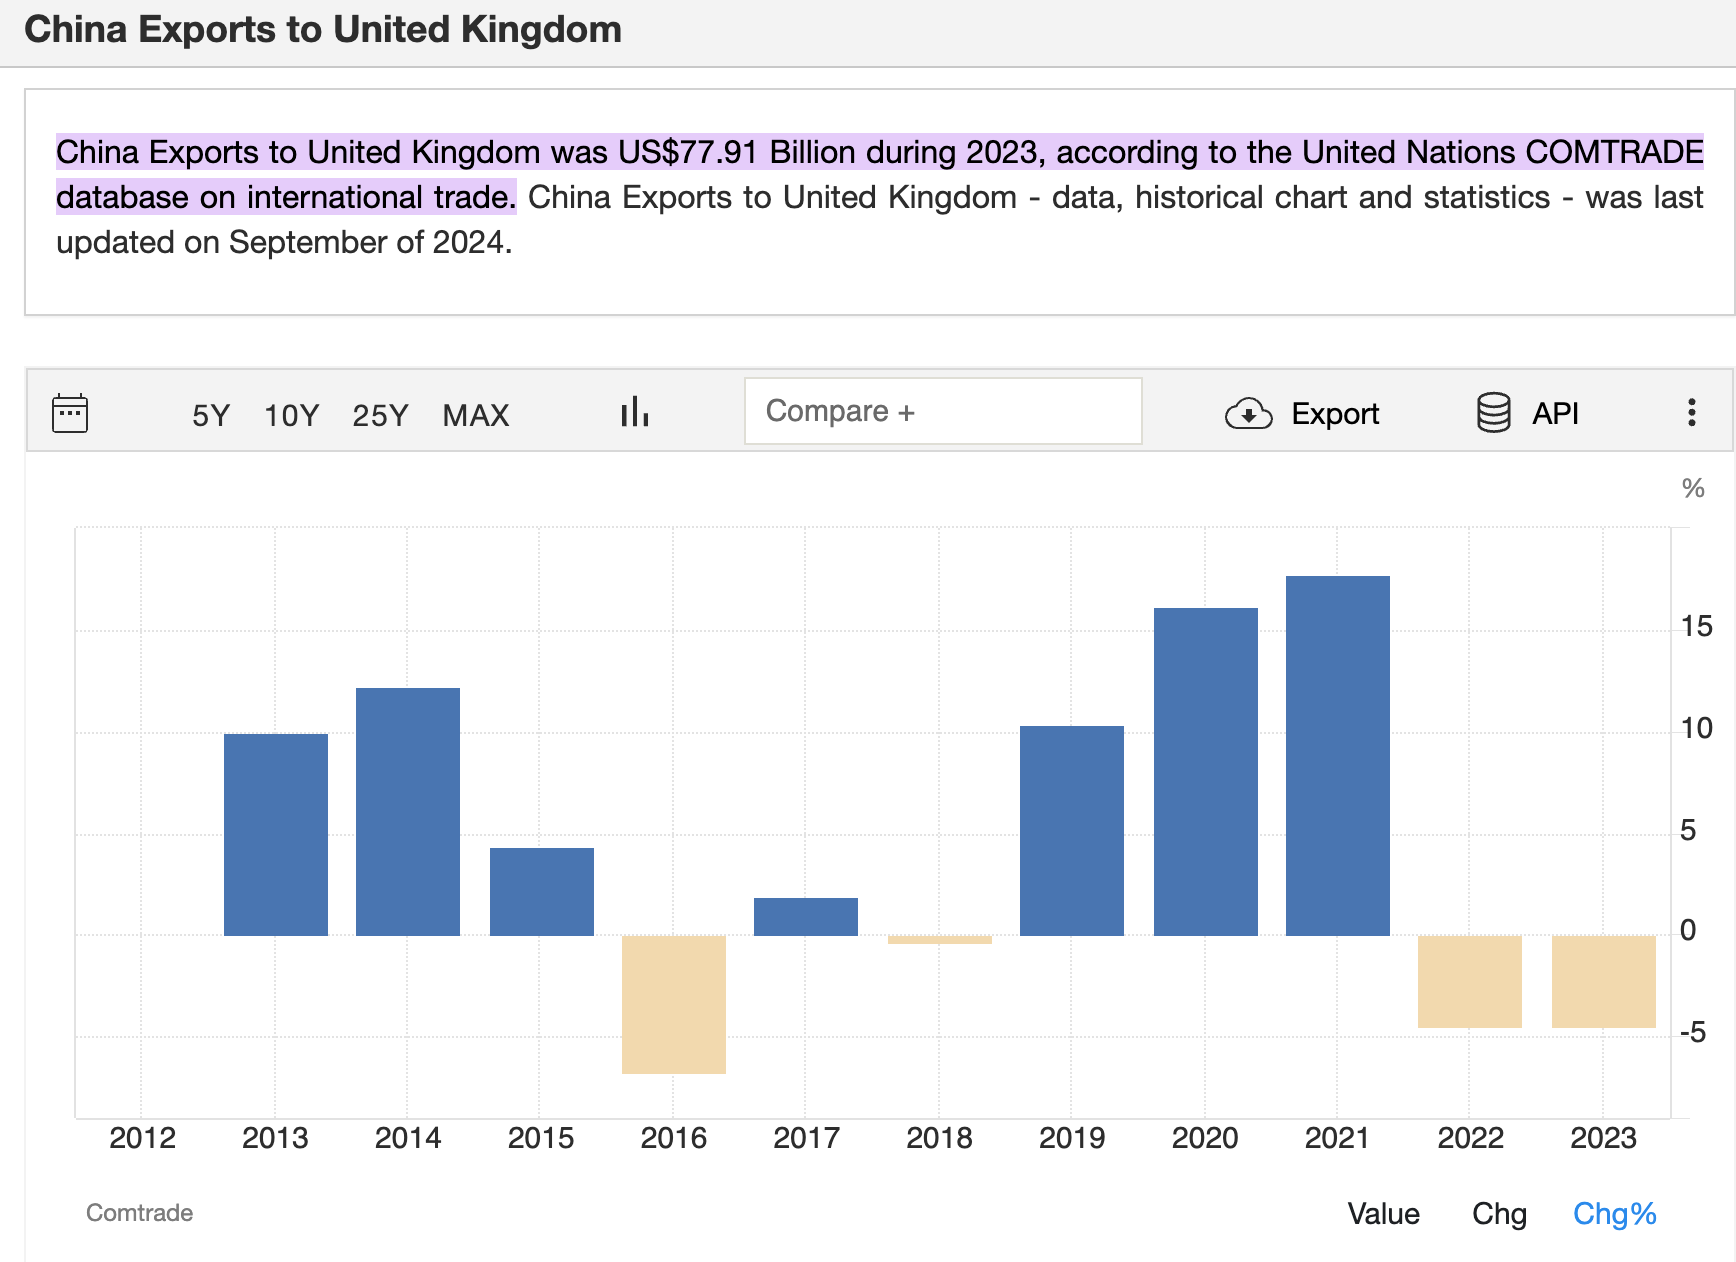The height and width of the screenshot is (1262, 1736).
Task: Click the Export button label
Action: (x=1335, y=413)
